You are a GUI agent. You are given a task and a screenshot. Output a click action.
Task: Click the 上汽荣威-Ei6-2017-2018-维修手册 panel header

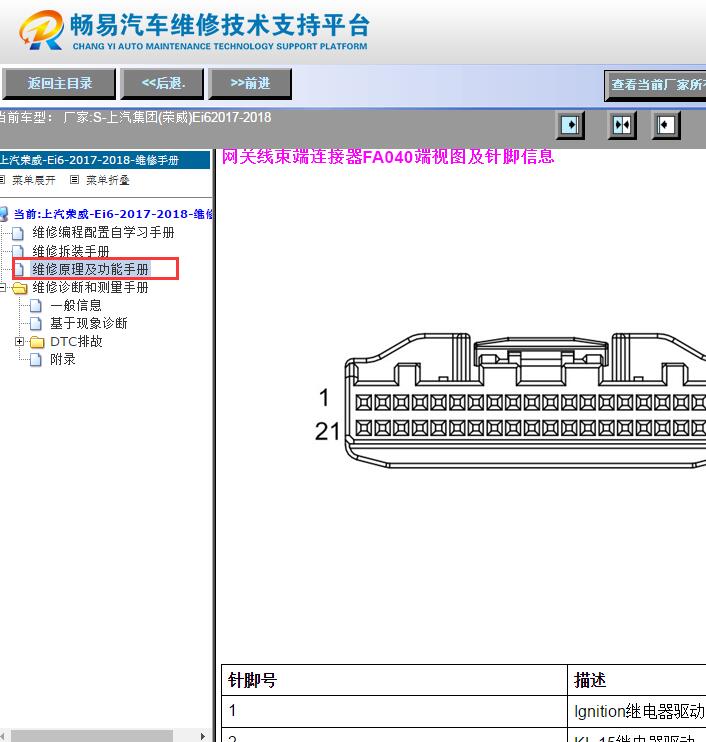(105, 160)
